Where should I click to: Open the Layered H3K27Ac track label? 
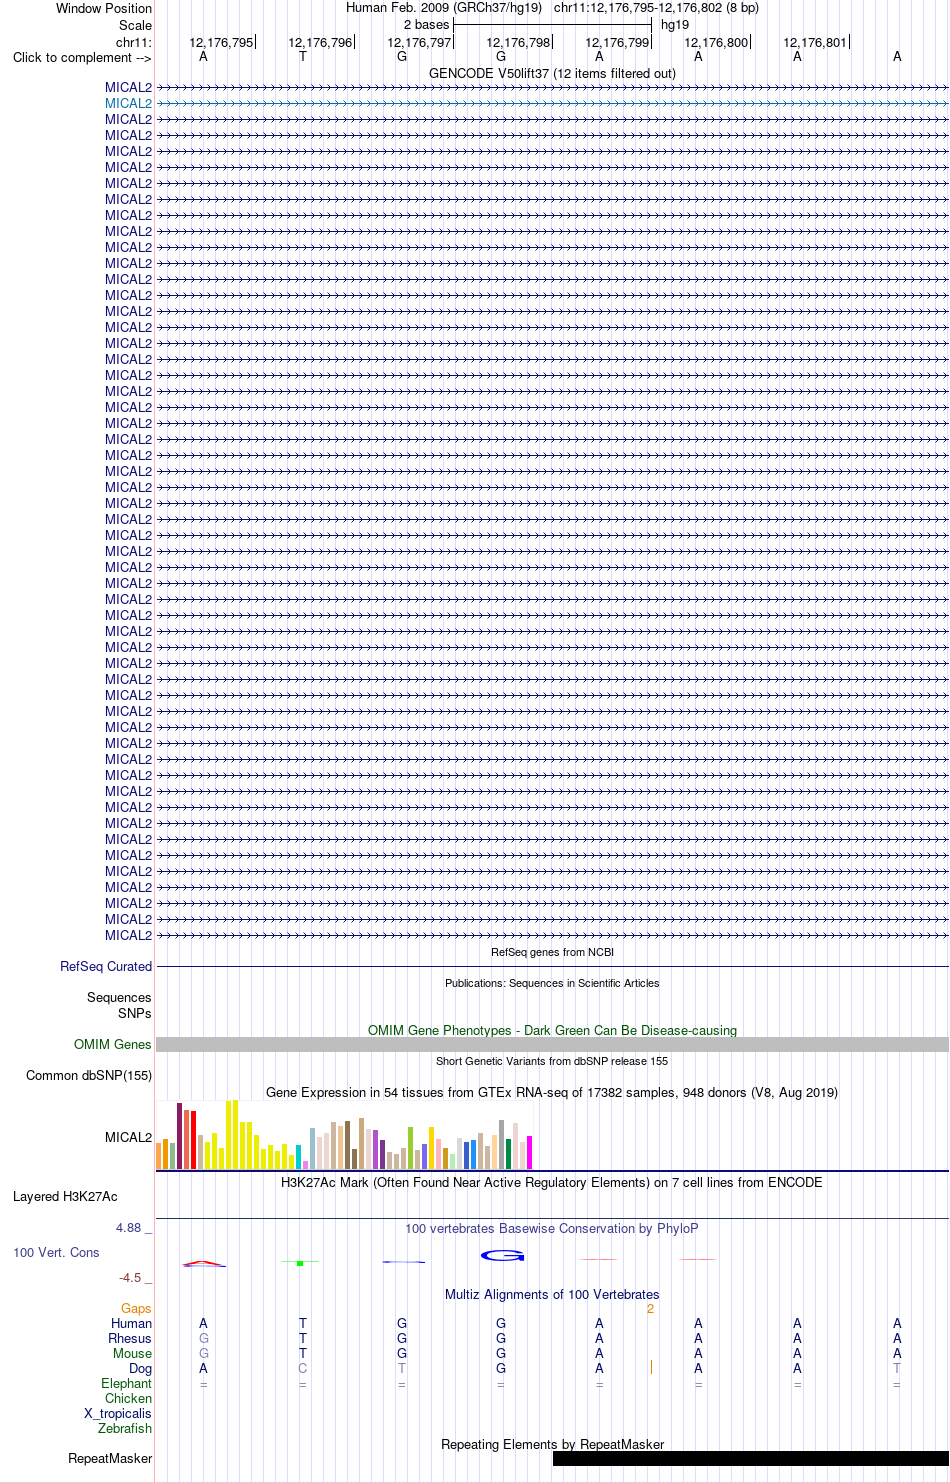(65, 1196)
